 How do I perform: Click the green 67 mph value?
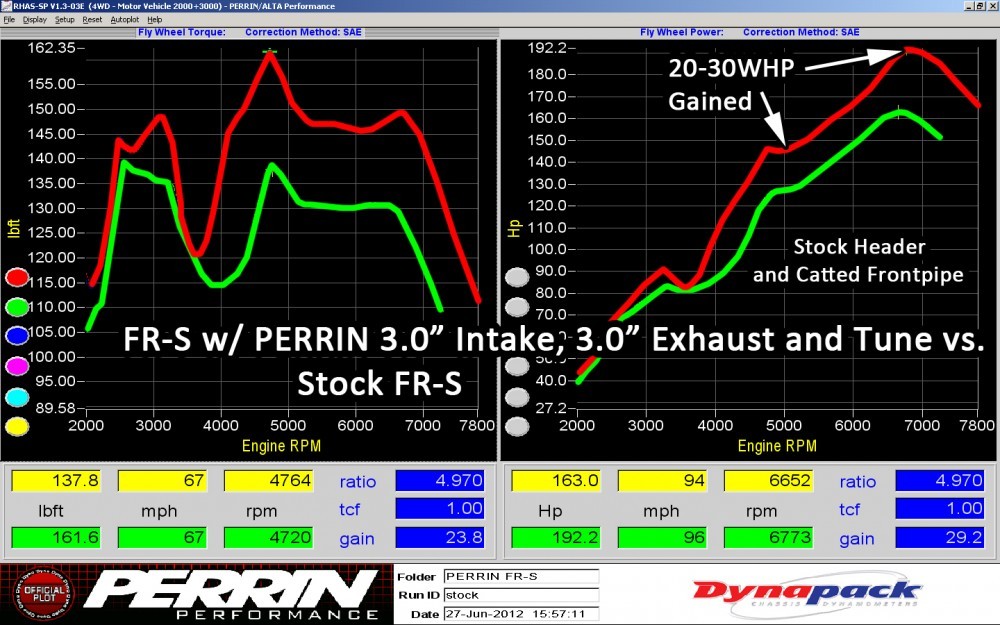click(x=163, y=537)
